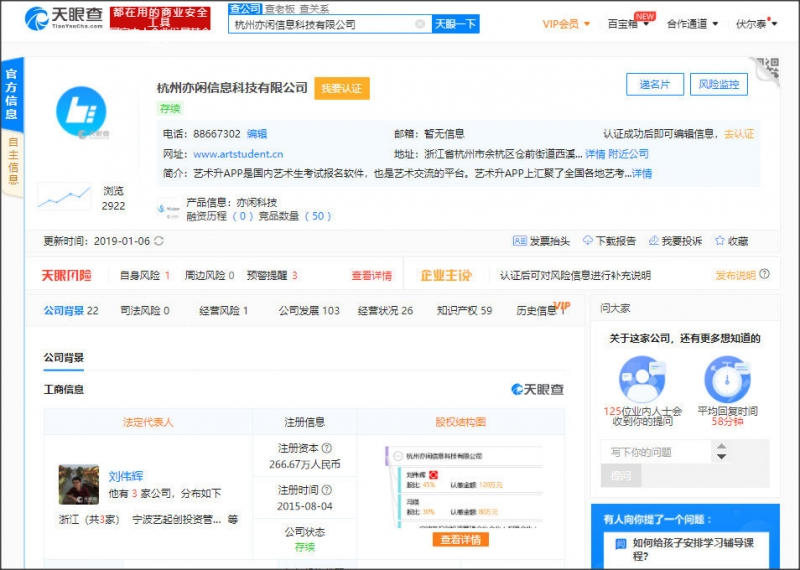Open the 司法风险 0 tab

point(145,310)
